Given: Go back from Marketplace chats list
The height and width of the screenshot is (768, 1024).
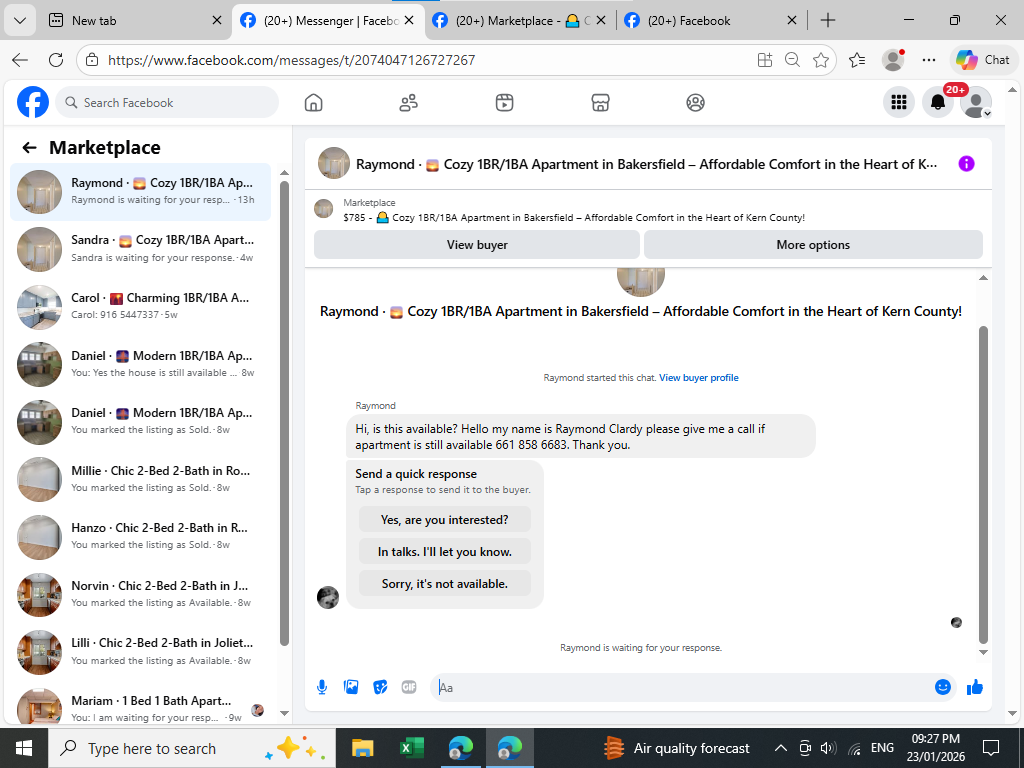Looking at the screenshot, I should pos(29,148).
